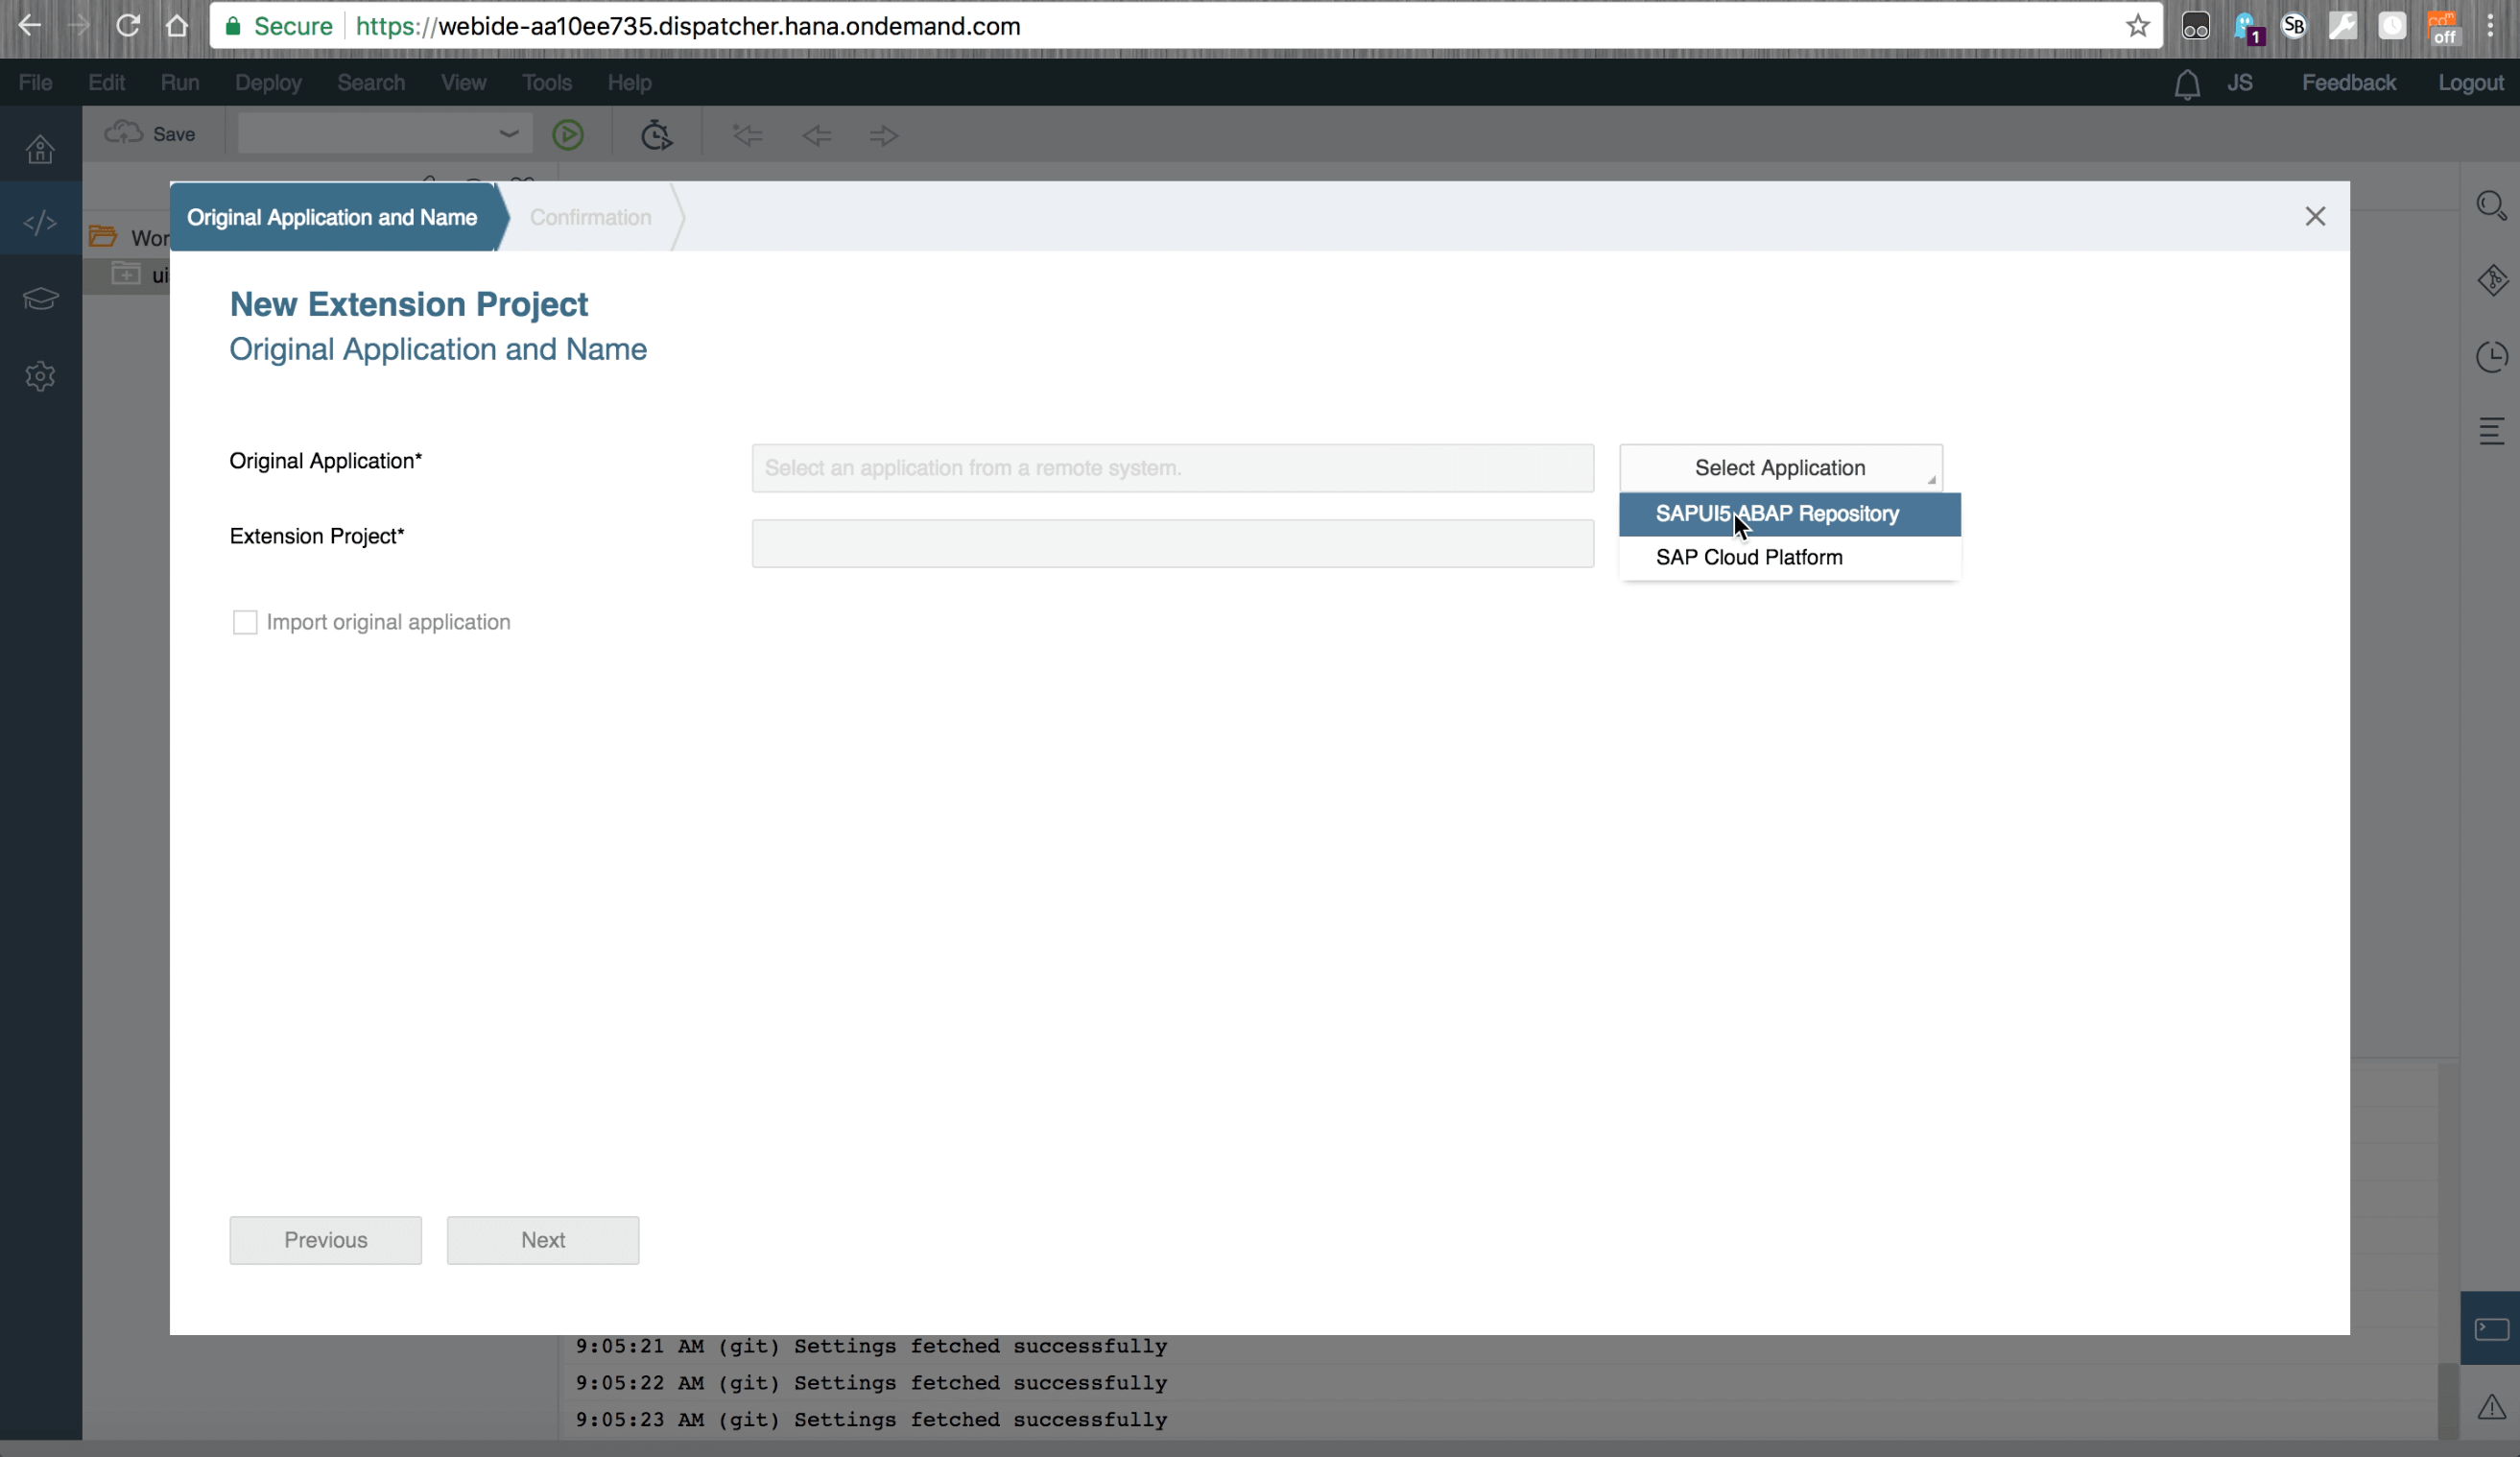Image resolution: width=2520 pixels, height=1457 pixels.
Task: Open the Edit menu
Action: coord(106,83)
